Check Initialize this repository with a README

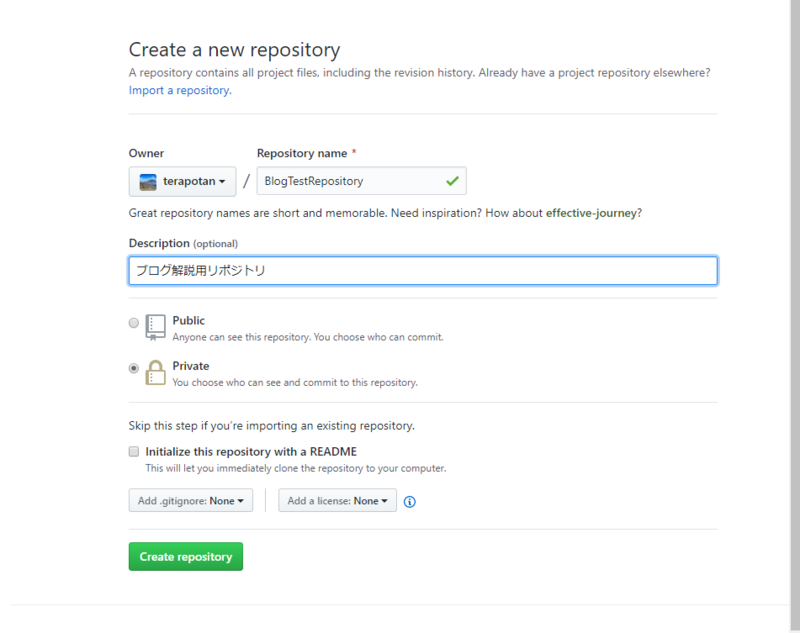pos(134,451)
